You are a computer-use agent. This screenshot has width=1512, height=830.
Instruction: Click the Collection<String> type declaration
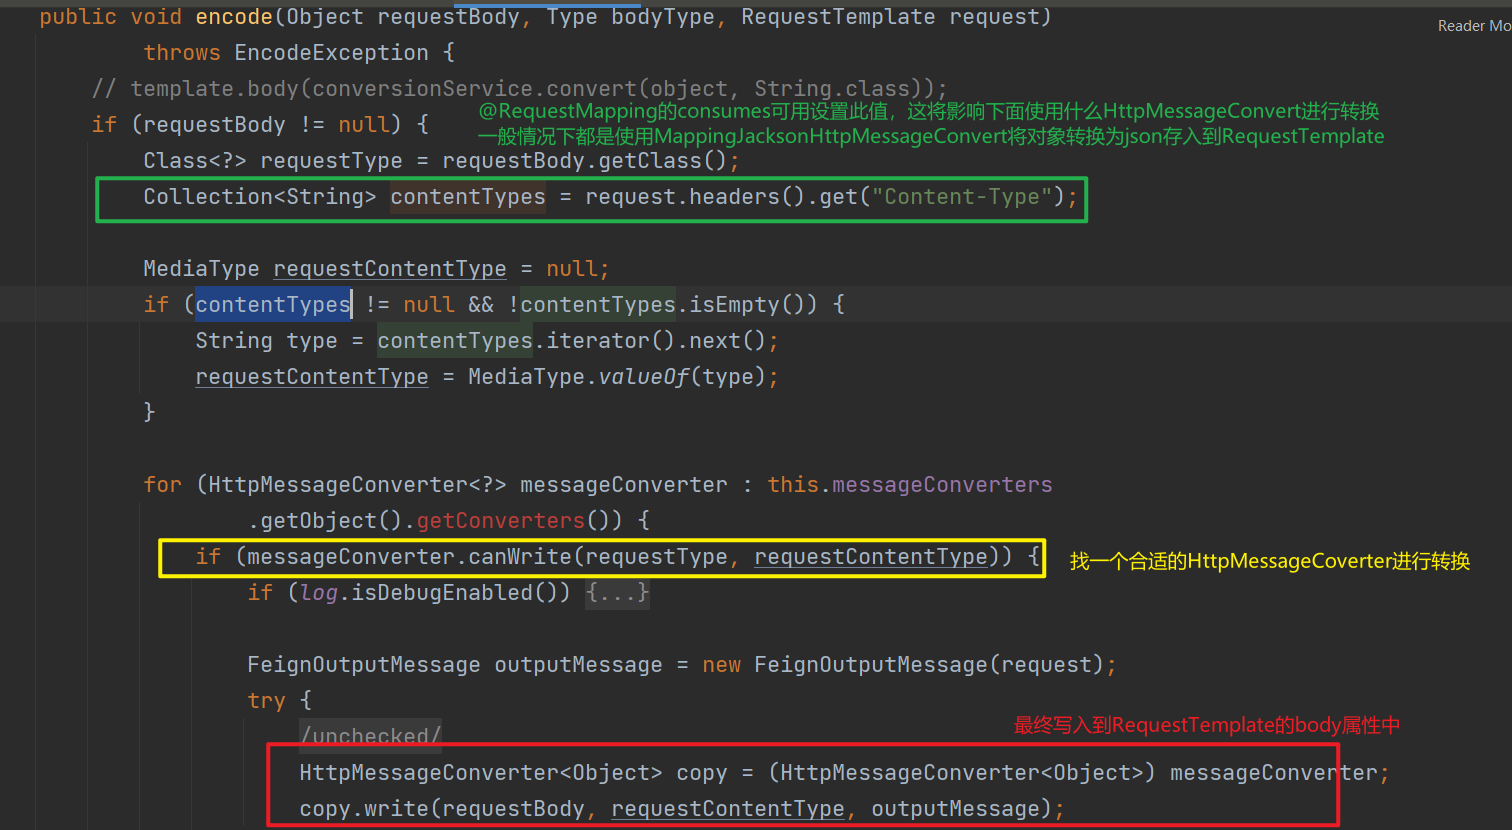[x=260, y=197]
